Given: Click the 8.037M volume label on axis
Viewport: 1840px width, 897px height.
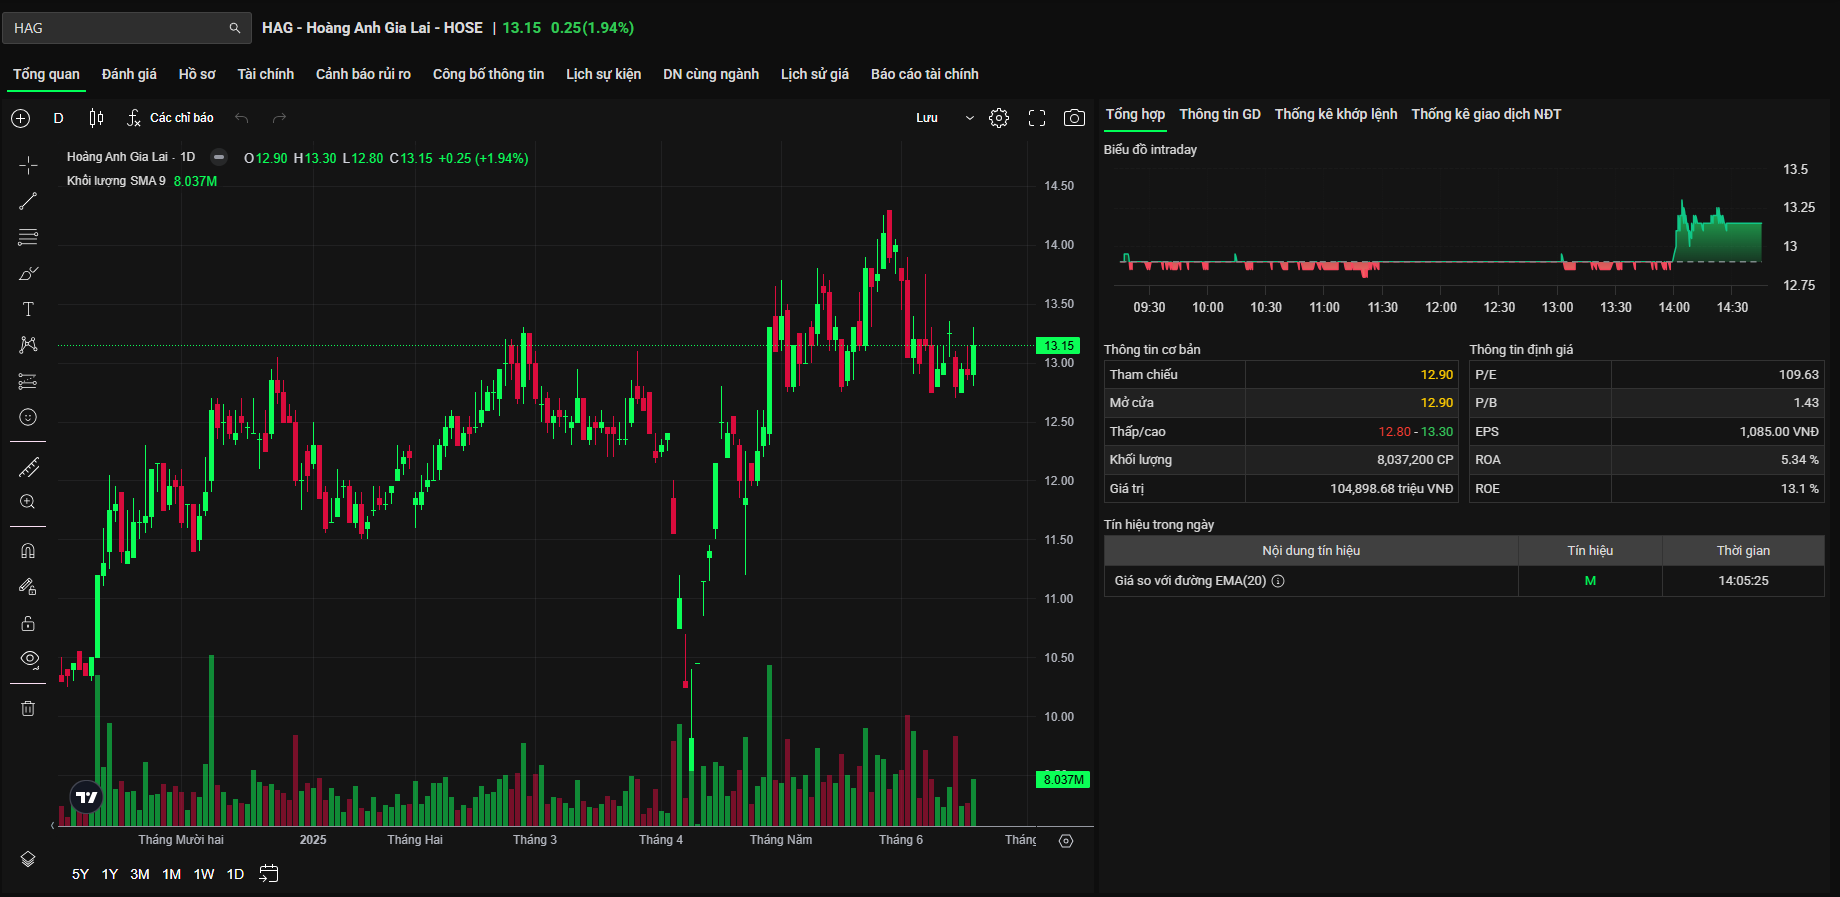Looking at the screenshot, I should click(1063, 780).
